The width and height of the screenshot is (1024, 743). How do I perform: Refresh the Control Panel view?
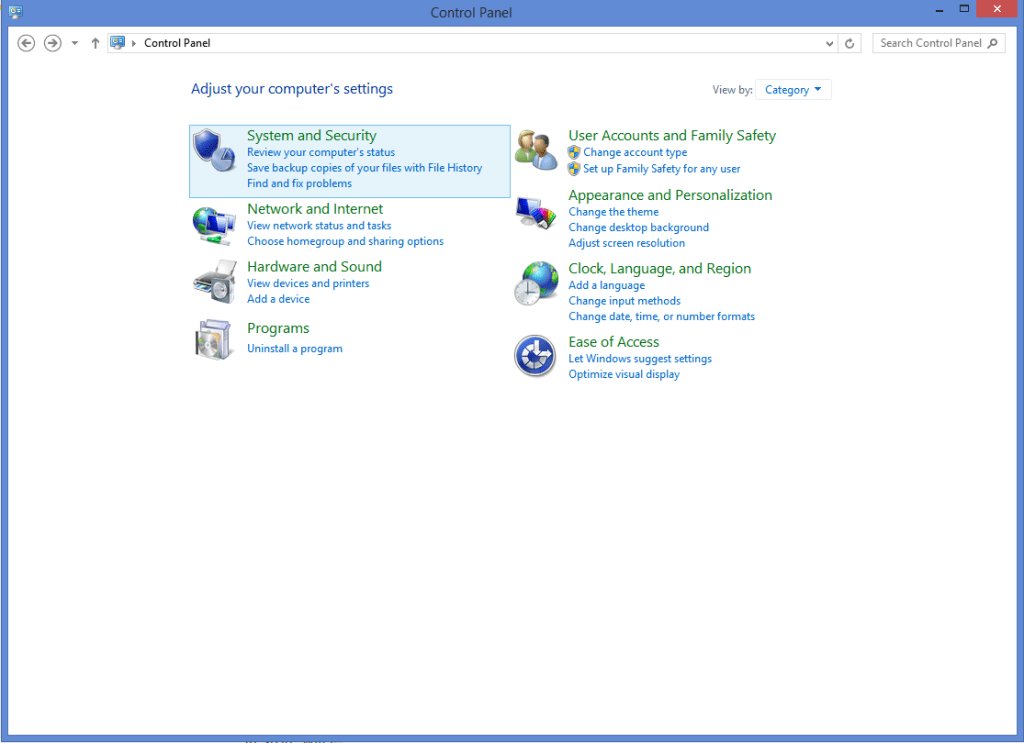pos(850,44)
